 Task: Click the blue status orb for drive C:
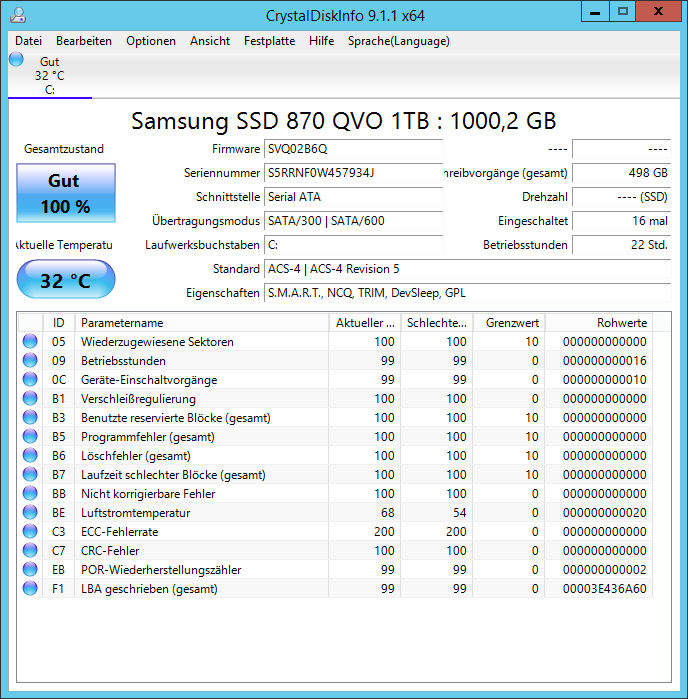pos(16,59)
